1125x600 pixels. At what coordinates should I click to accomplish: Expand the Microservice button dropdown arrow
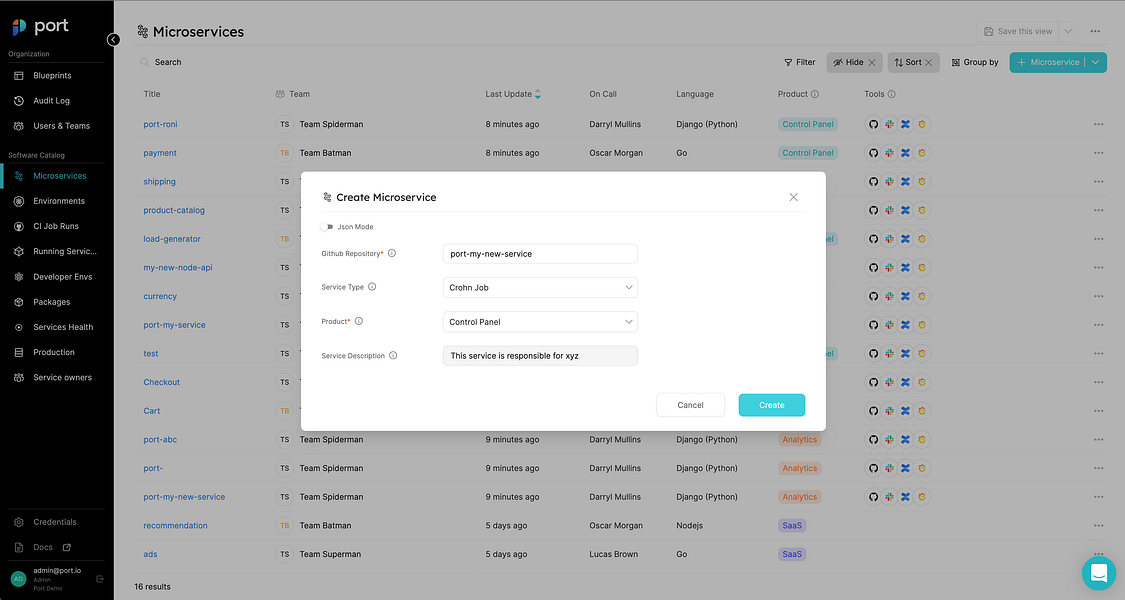[1096, 62]
